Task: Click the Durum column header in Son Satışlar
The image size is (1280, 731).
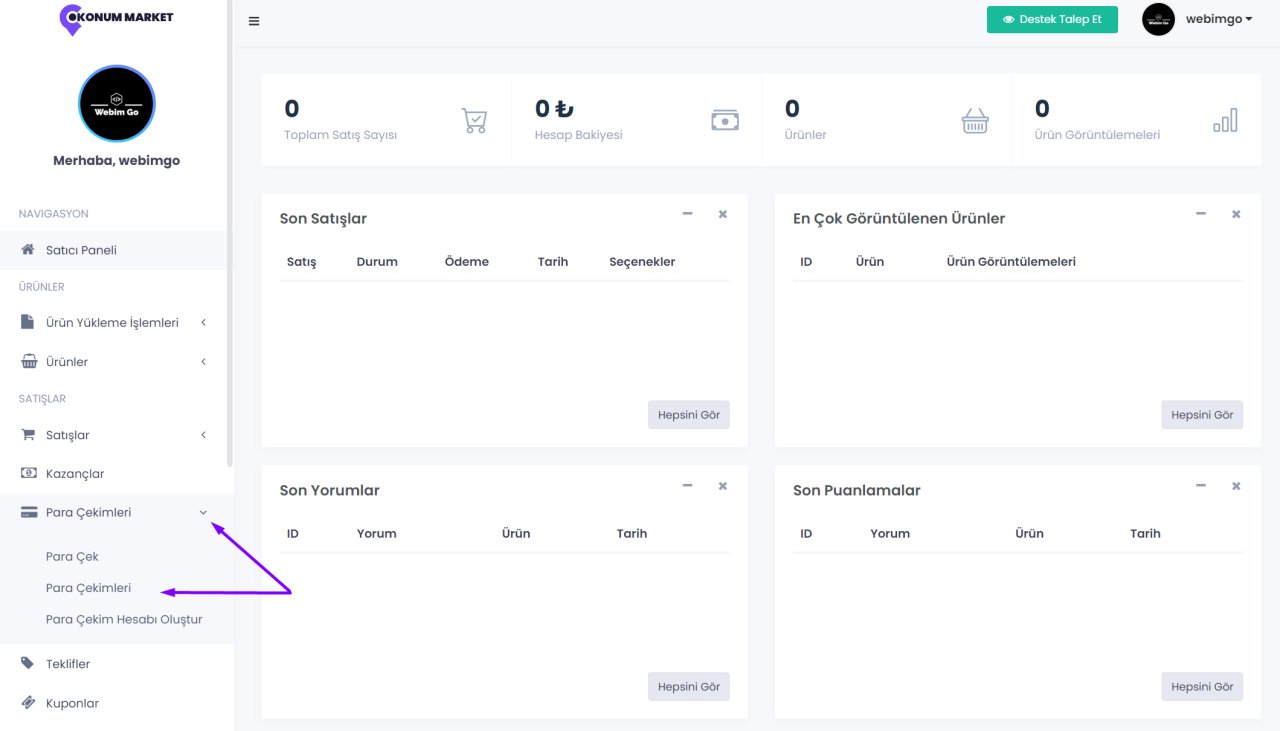Action: (x=377, y=262)
